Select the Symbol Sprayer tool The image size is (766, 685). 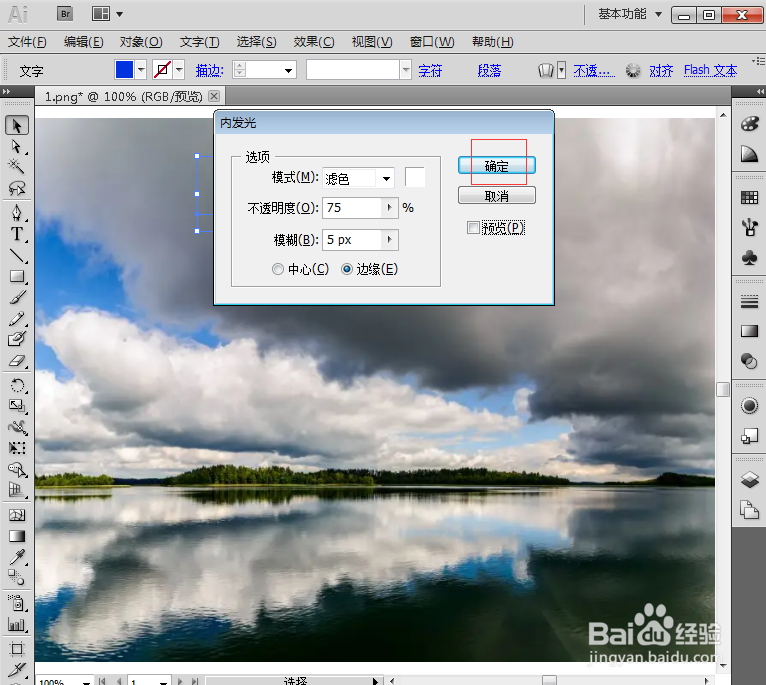[x=17, y=603]
